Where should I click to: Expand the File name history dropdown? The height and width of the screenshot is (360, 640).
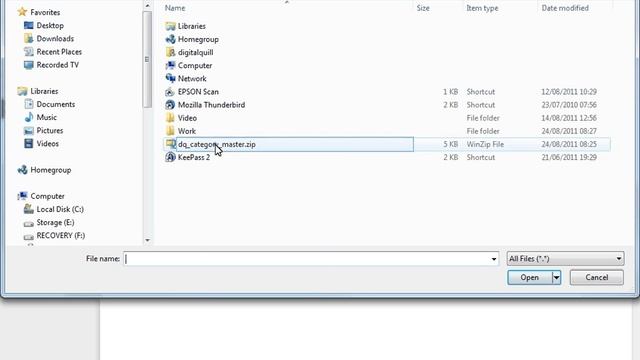493,259
